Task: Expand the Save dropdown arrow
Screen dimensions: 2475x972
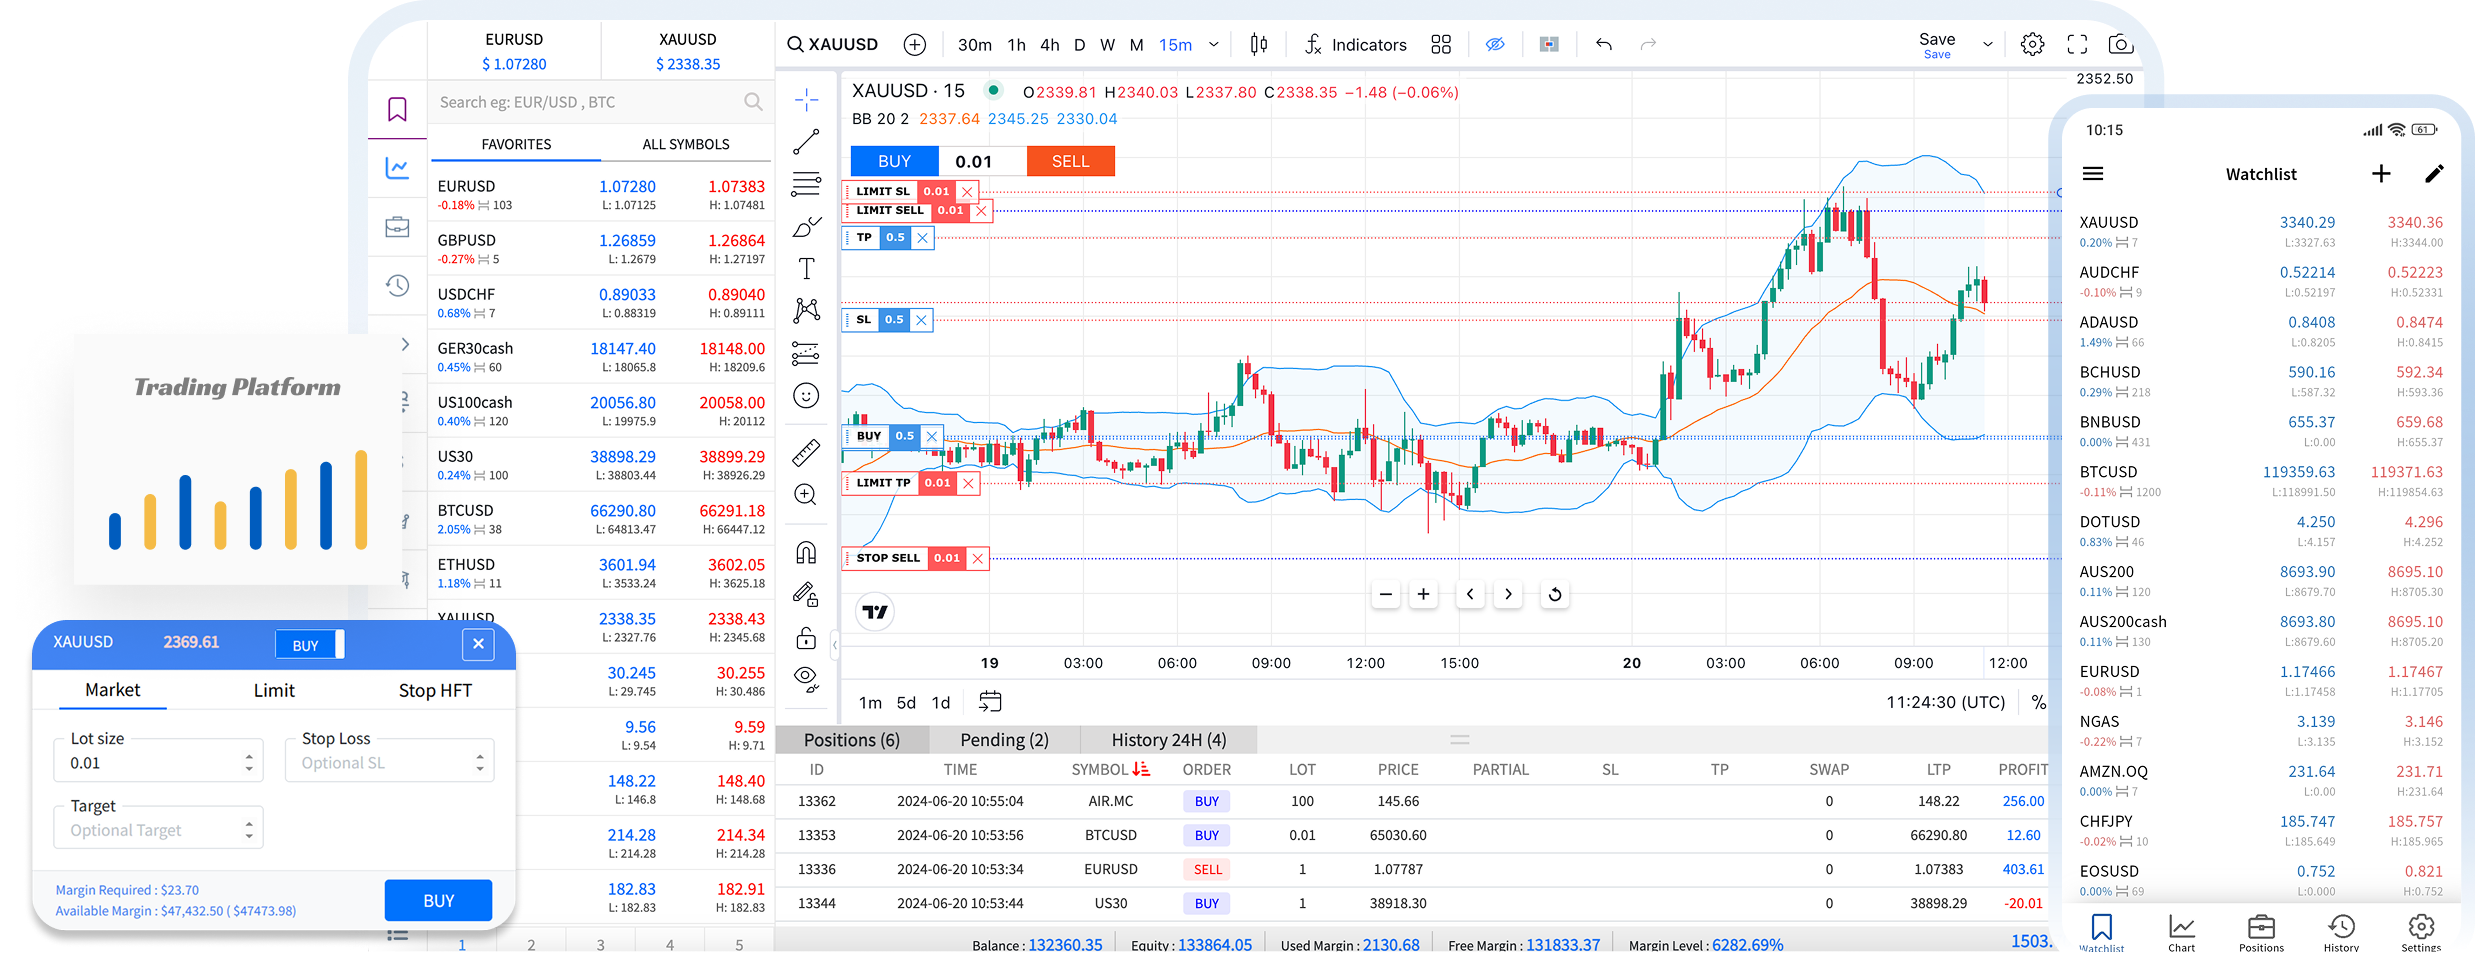Action: [1988, 44]
